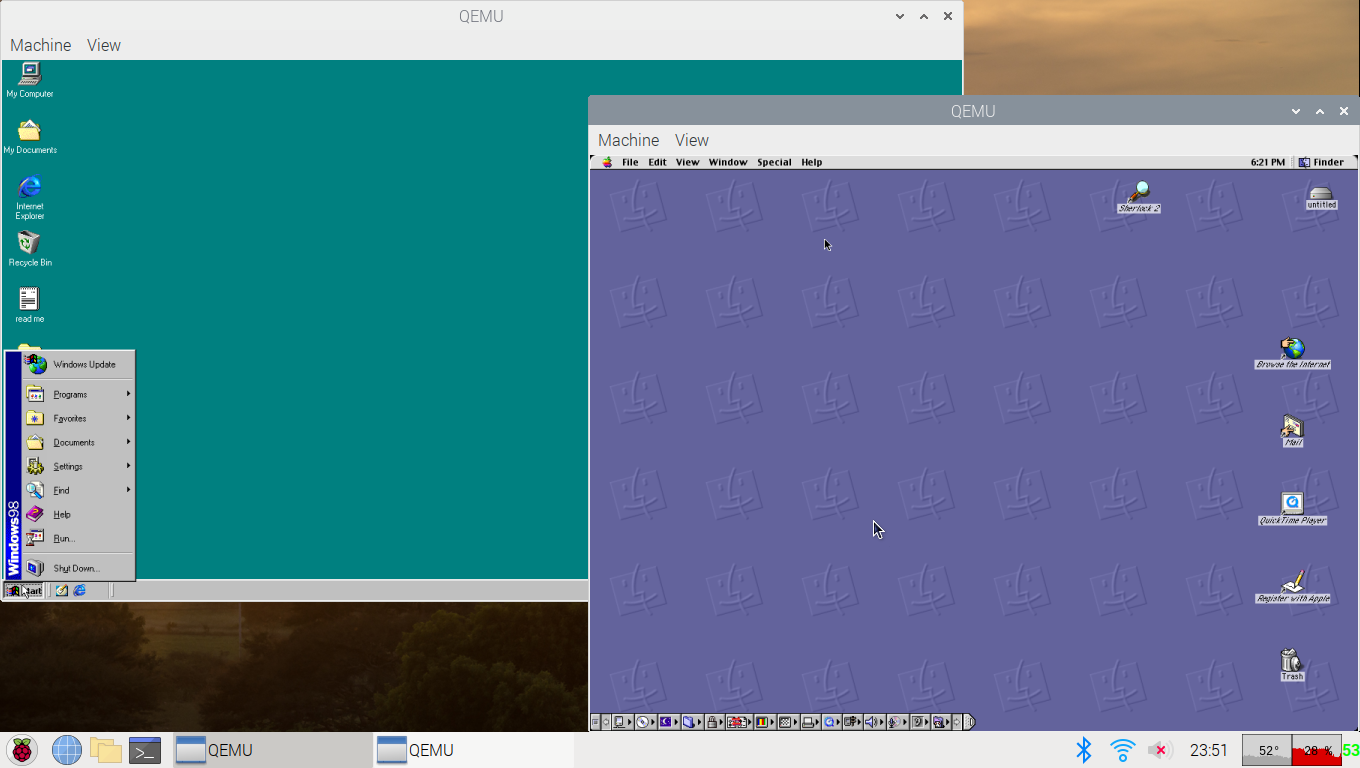The height and width of the screenshot is (768, 1360).
Task: Launch the web browser from the Pi taskbar
Action: (66, 750)
